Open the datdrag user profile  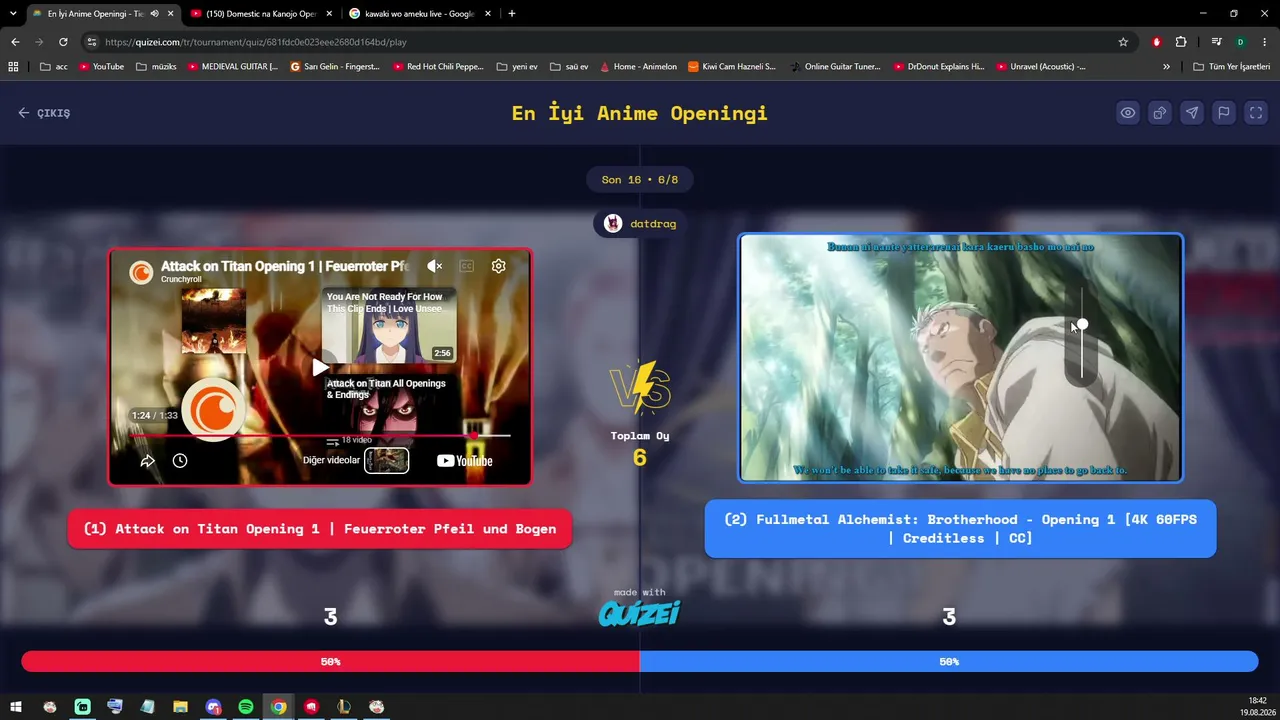tap(640, 224)
